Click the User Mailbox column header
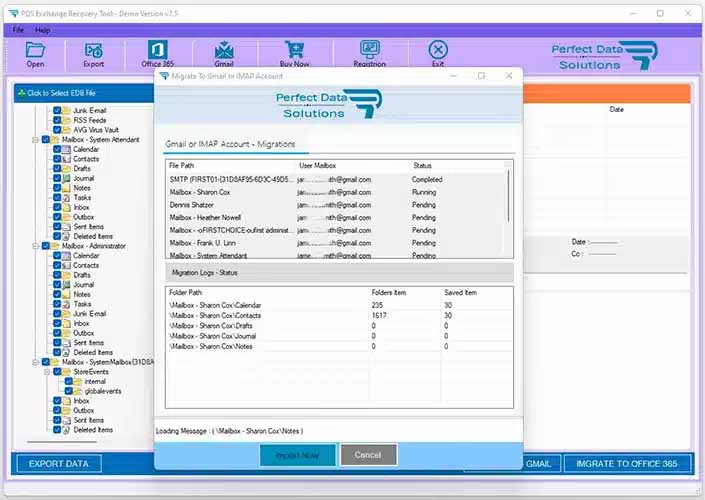Image resolution: width=705 pixels, height=500 pixels. [318, 165]
